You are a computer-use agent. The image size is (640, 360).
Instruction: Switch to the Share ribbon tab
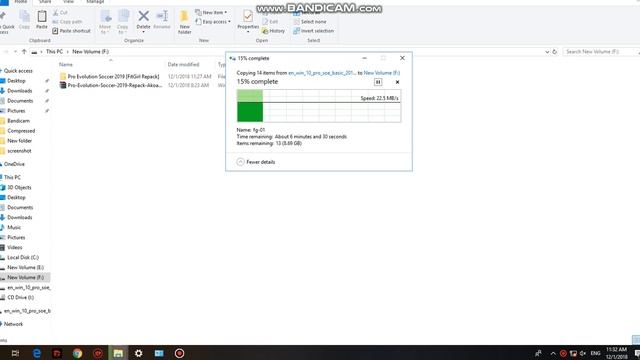pos(45,2)
